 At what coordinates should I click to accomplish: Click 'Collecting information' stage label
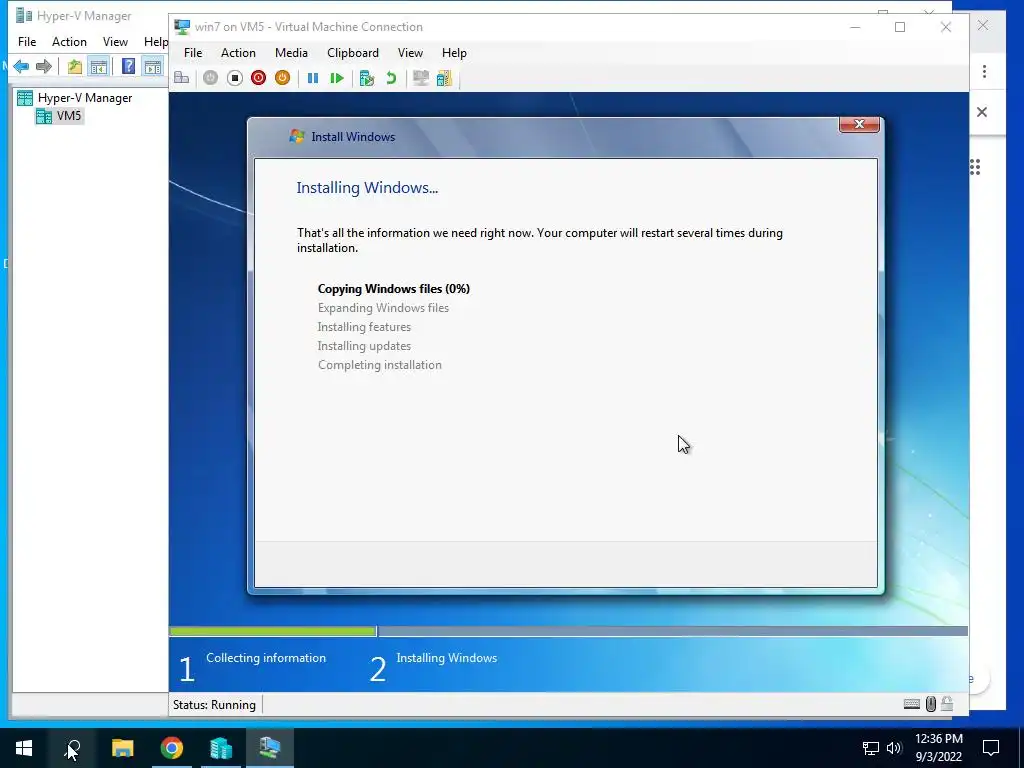266,658
